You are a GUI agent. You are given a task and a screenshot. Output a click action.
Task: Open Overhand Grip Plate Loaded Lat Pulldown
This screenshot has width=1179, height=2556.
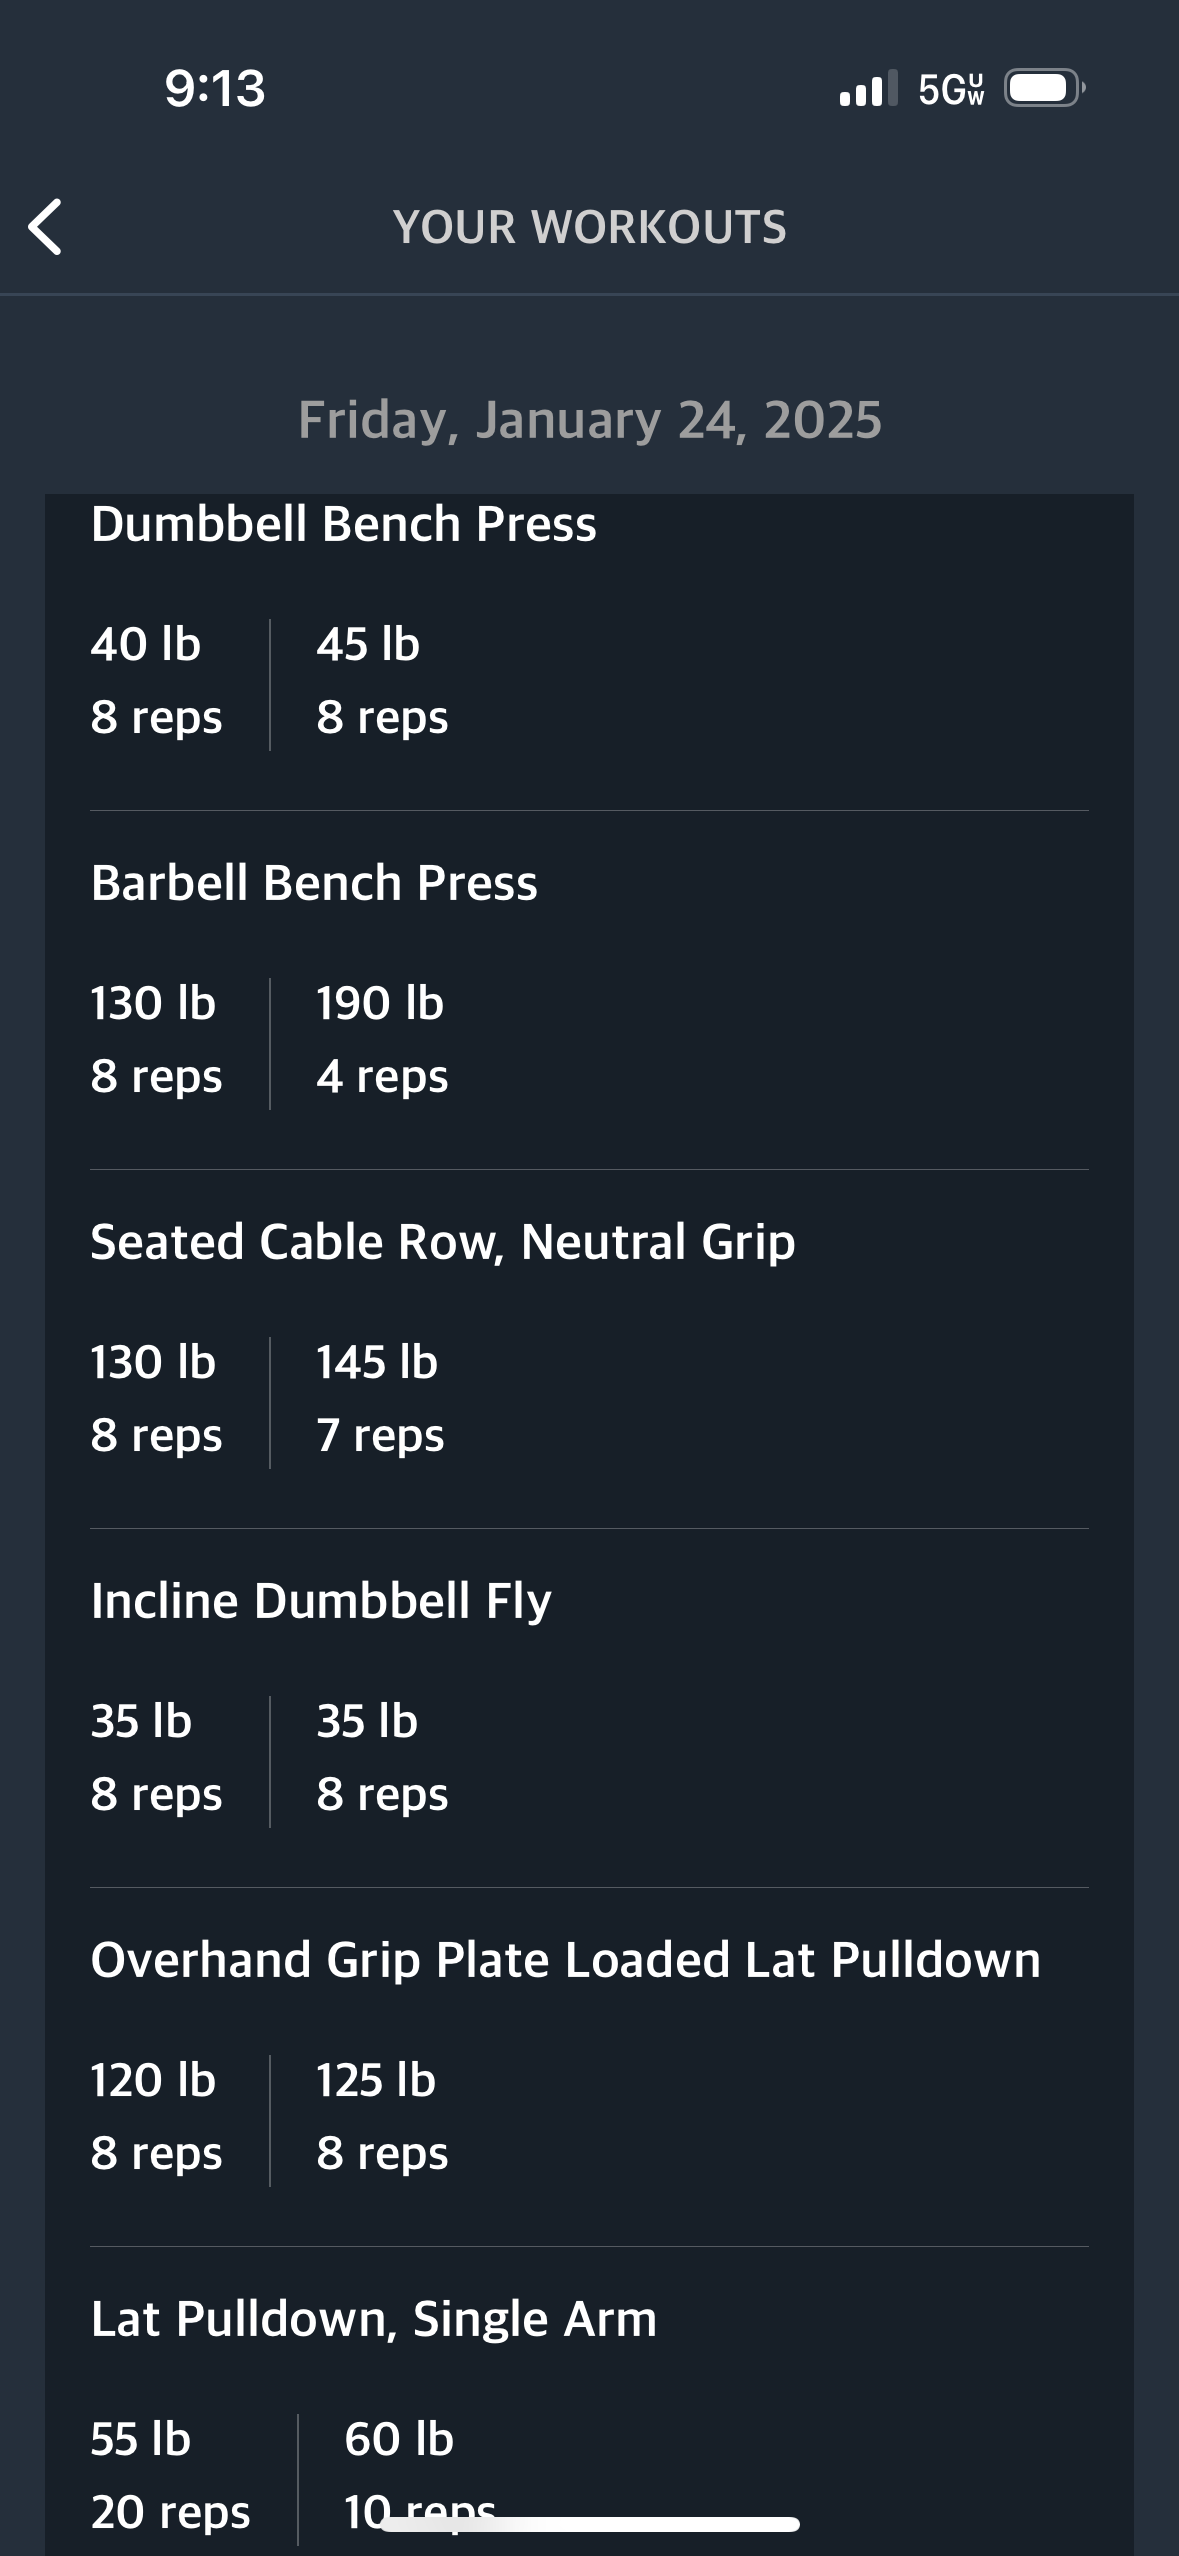566,1960
